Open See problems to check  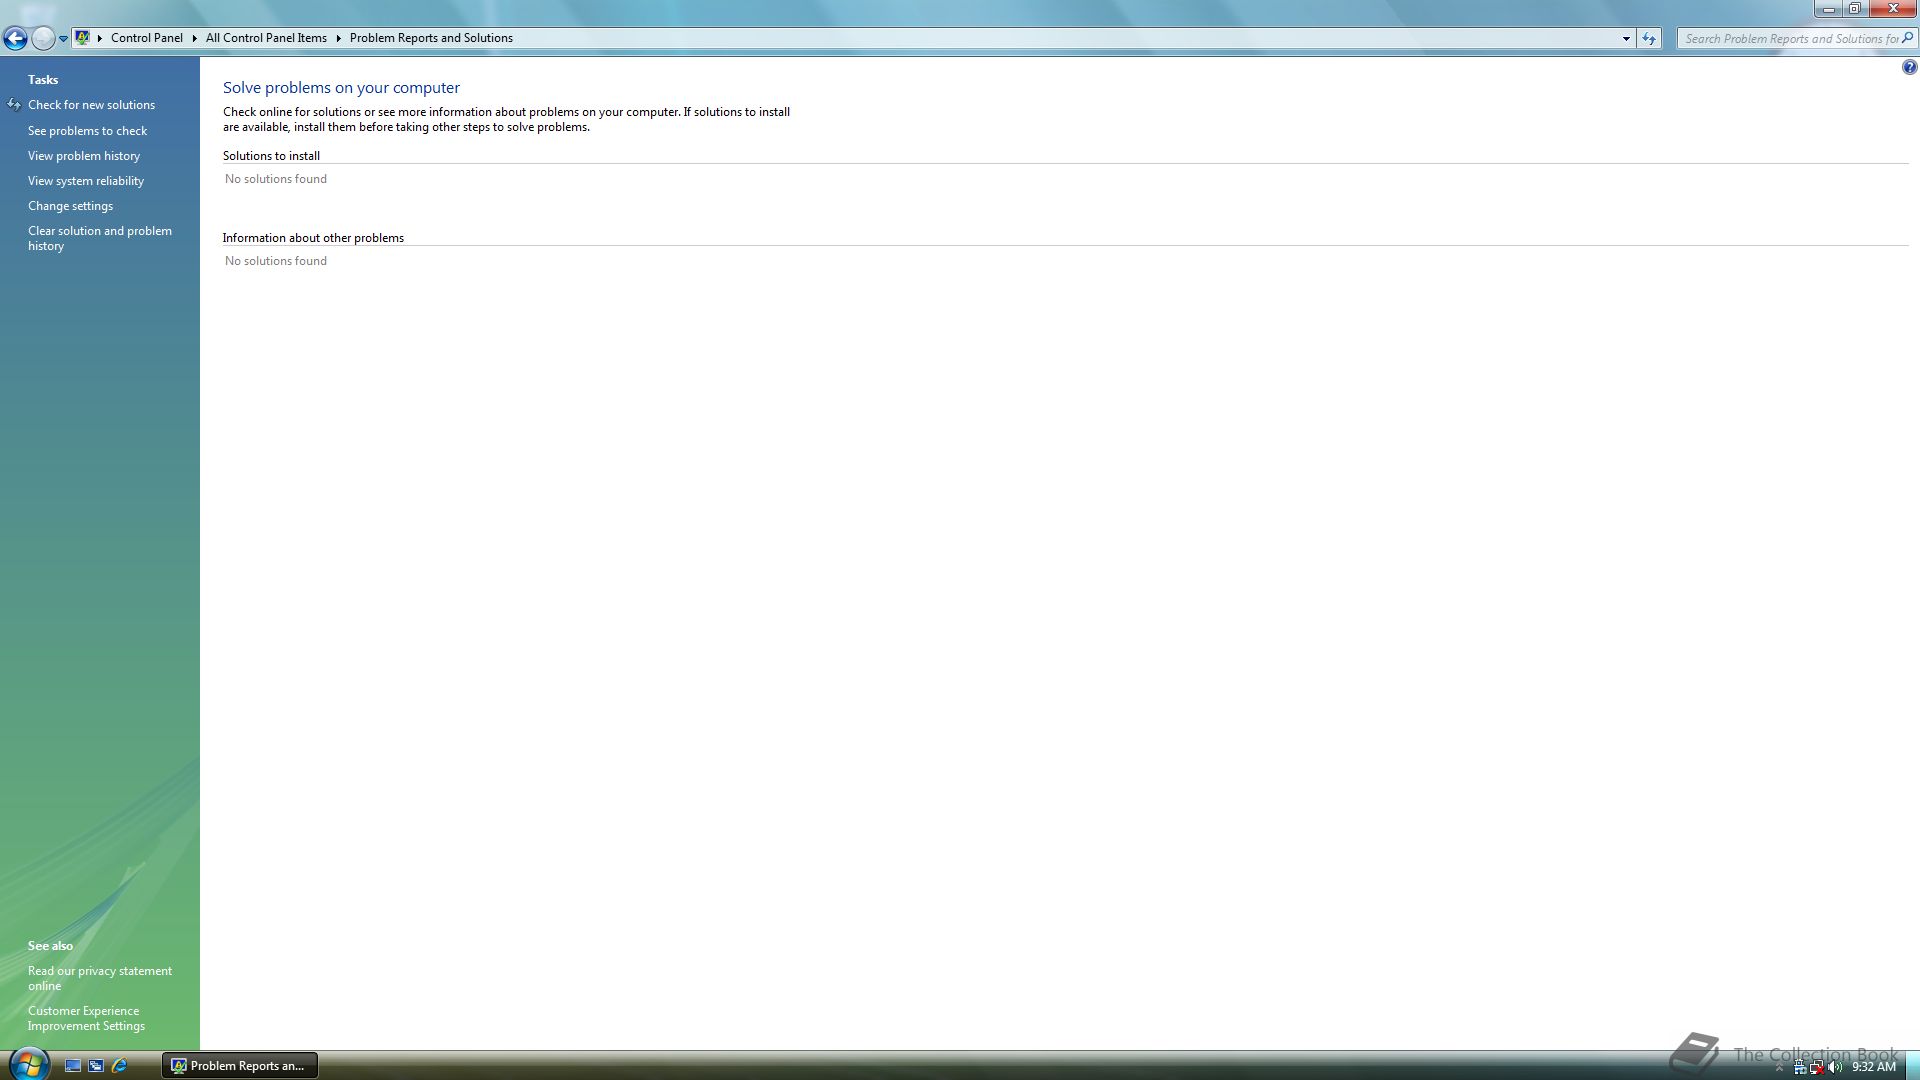point(87,131)
